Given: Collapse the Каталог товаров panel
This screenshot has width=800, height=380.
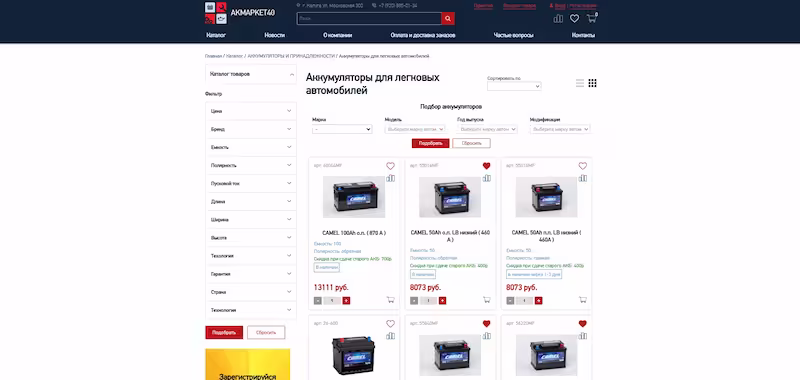Looking at the screenshot, I should pyautogui.click(x=251, y=74).
